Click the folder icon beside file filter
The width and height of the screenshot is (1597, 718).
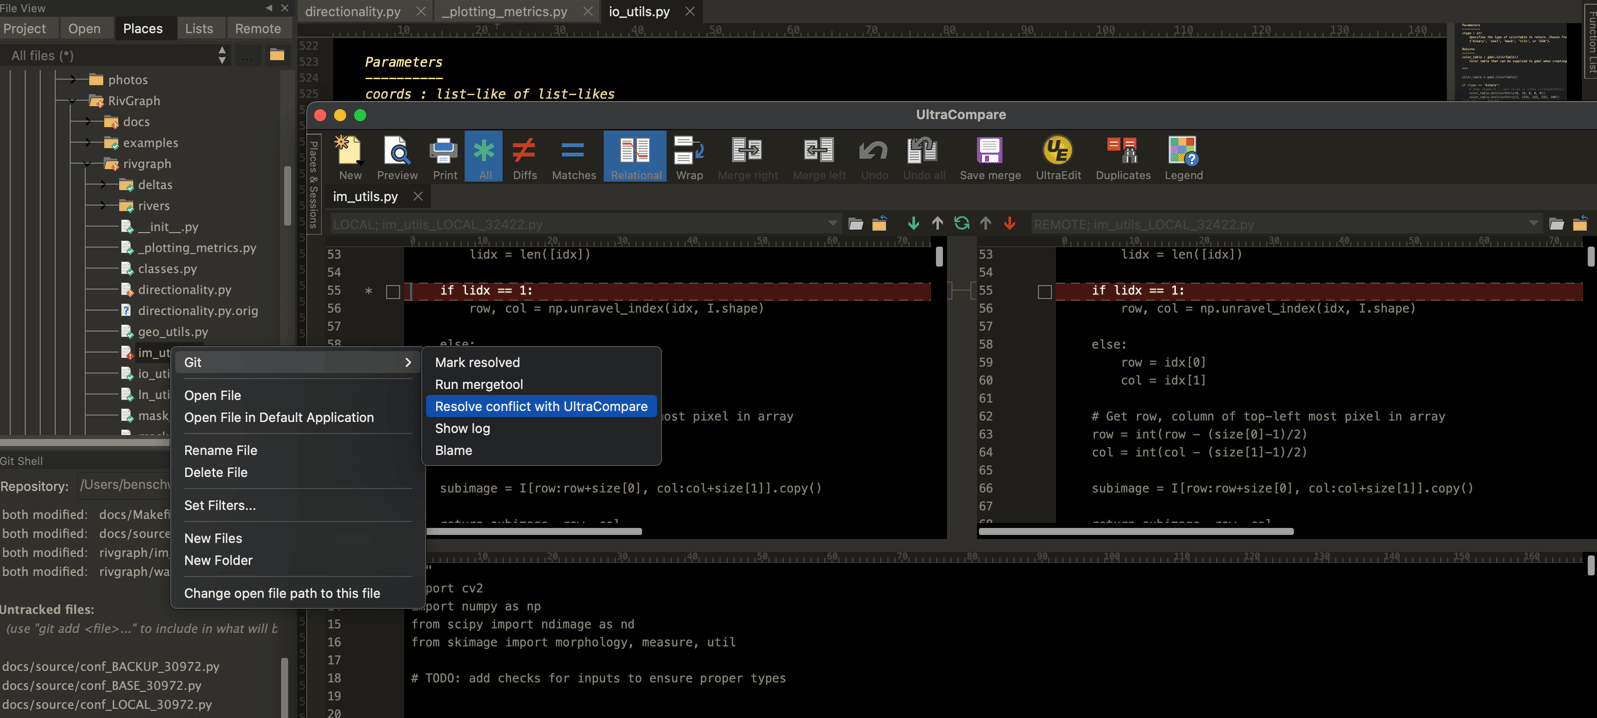277,55
